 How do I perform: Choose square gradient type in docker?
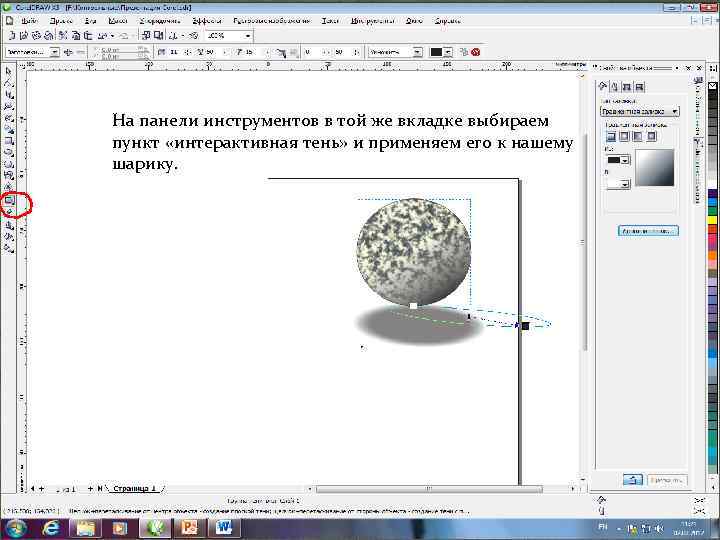651,136
